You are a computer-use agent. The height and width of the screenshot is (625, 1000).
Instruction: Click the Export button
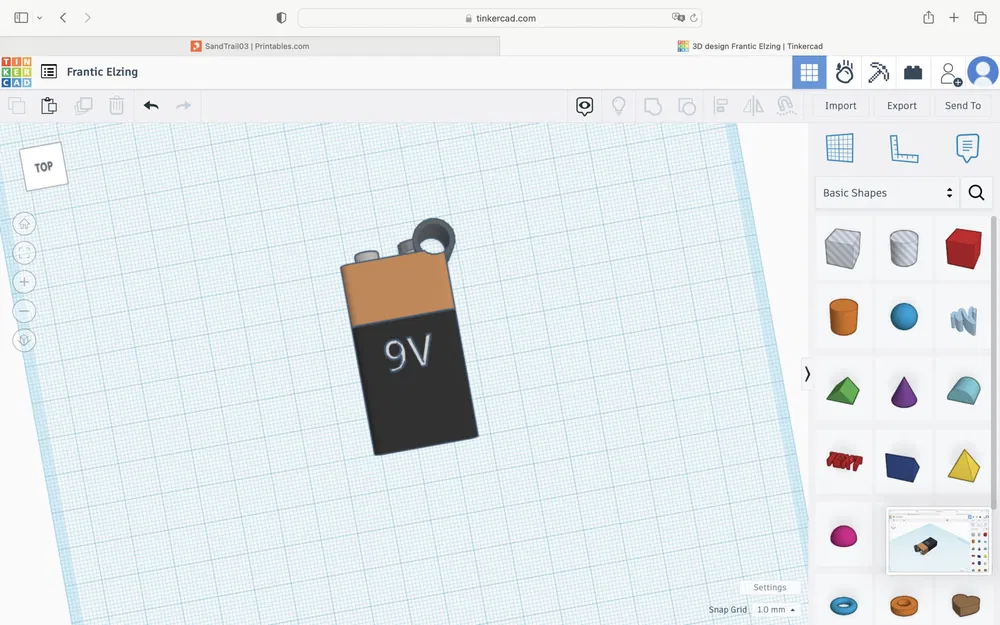click(x=901, y=106)
